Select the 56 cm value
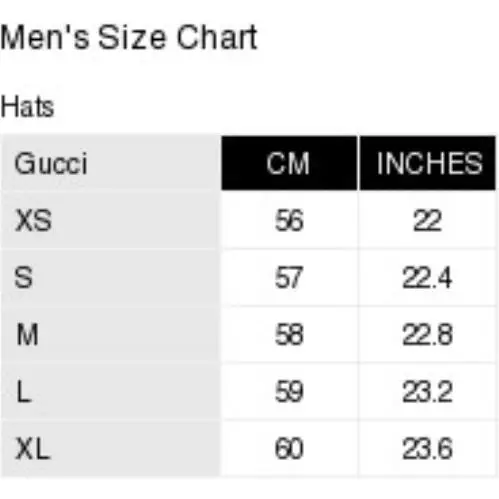This screenshot has width=499, height=499. (x=289, y=220)
